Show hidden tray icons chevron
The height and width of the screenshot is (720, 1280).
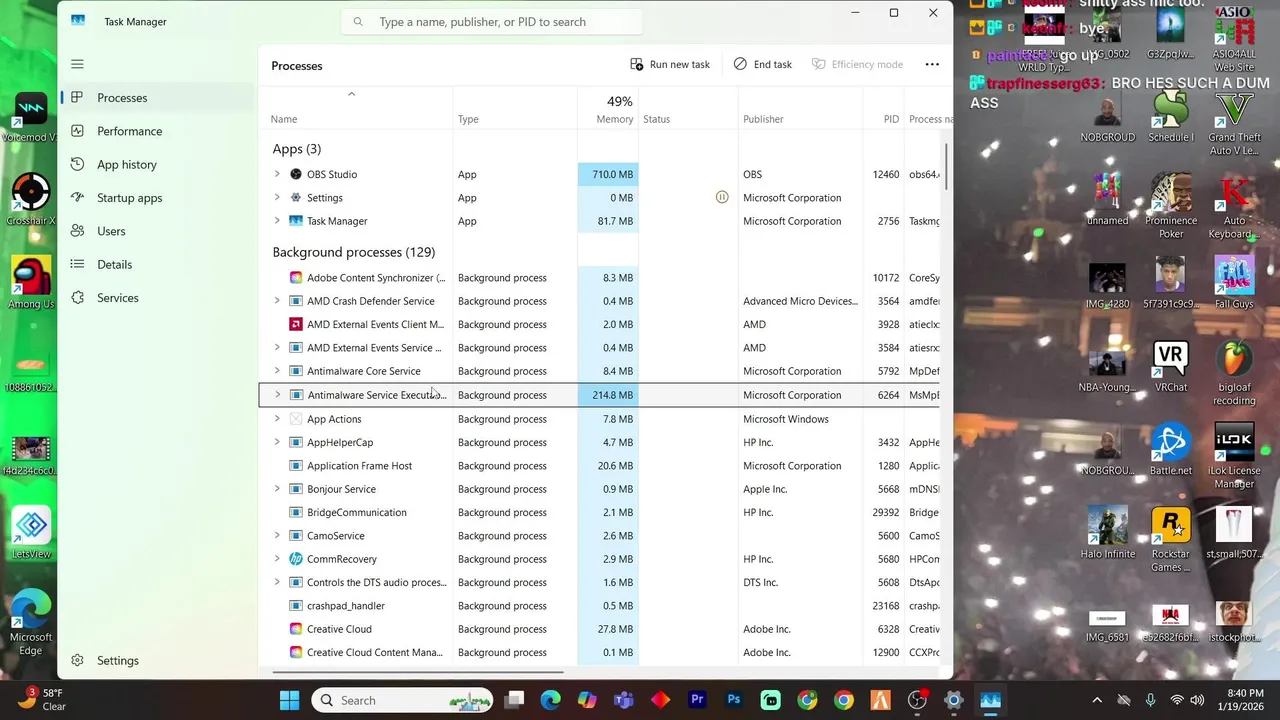1097,700
